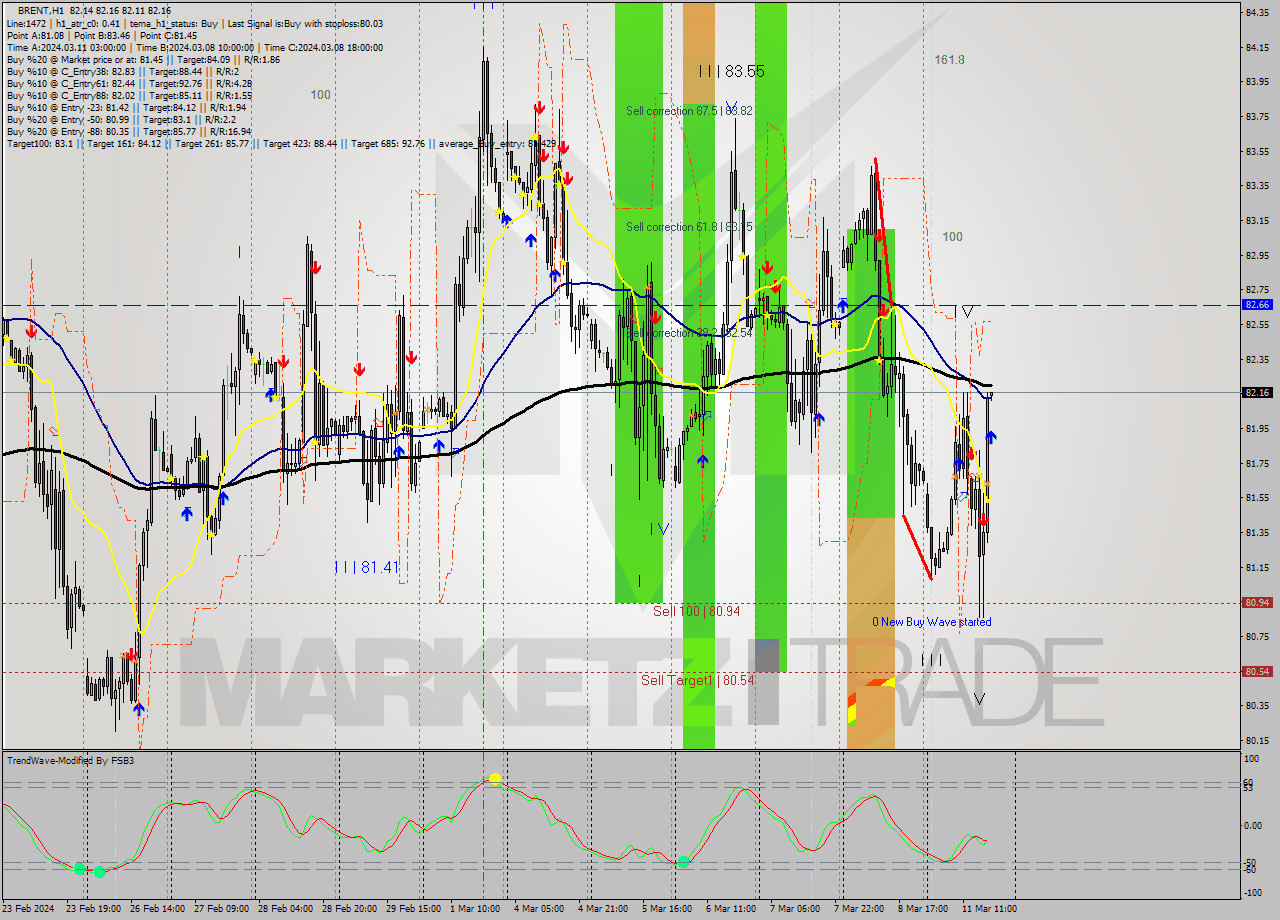Viewport: 1280px width, 920px height.
Task: Select the Buy %10 @ C_Entry61: 82.44 line
Action: [128, 83]
